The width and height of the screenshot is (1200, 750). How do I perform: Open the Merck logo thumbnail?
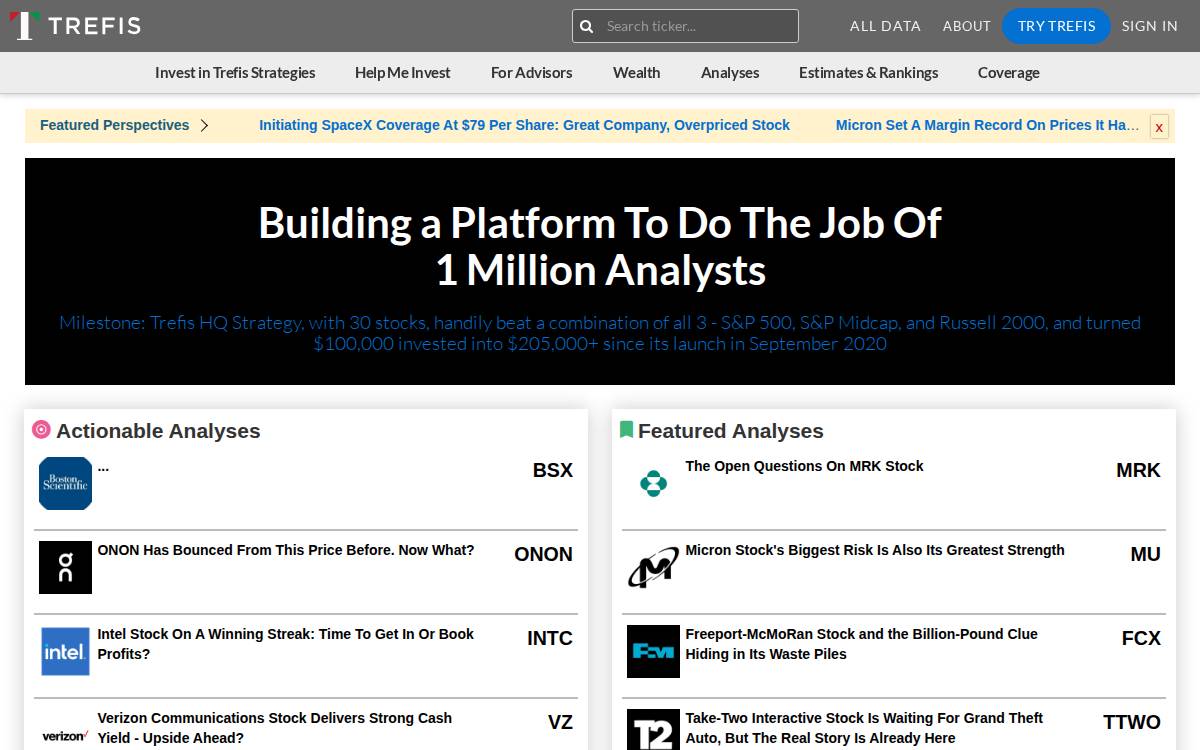click(654, 484)
